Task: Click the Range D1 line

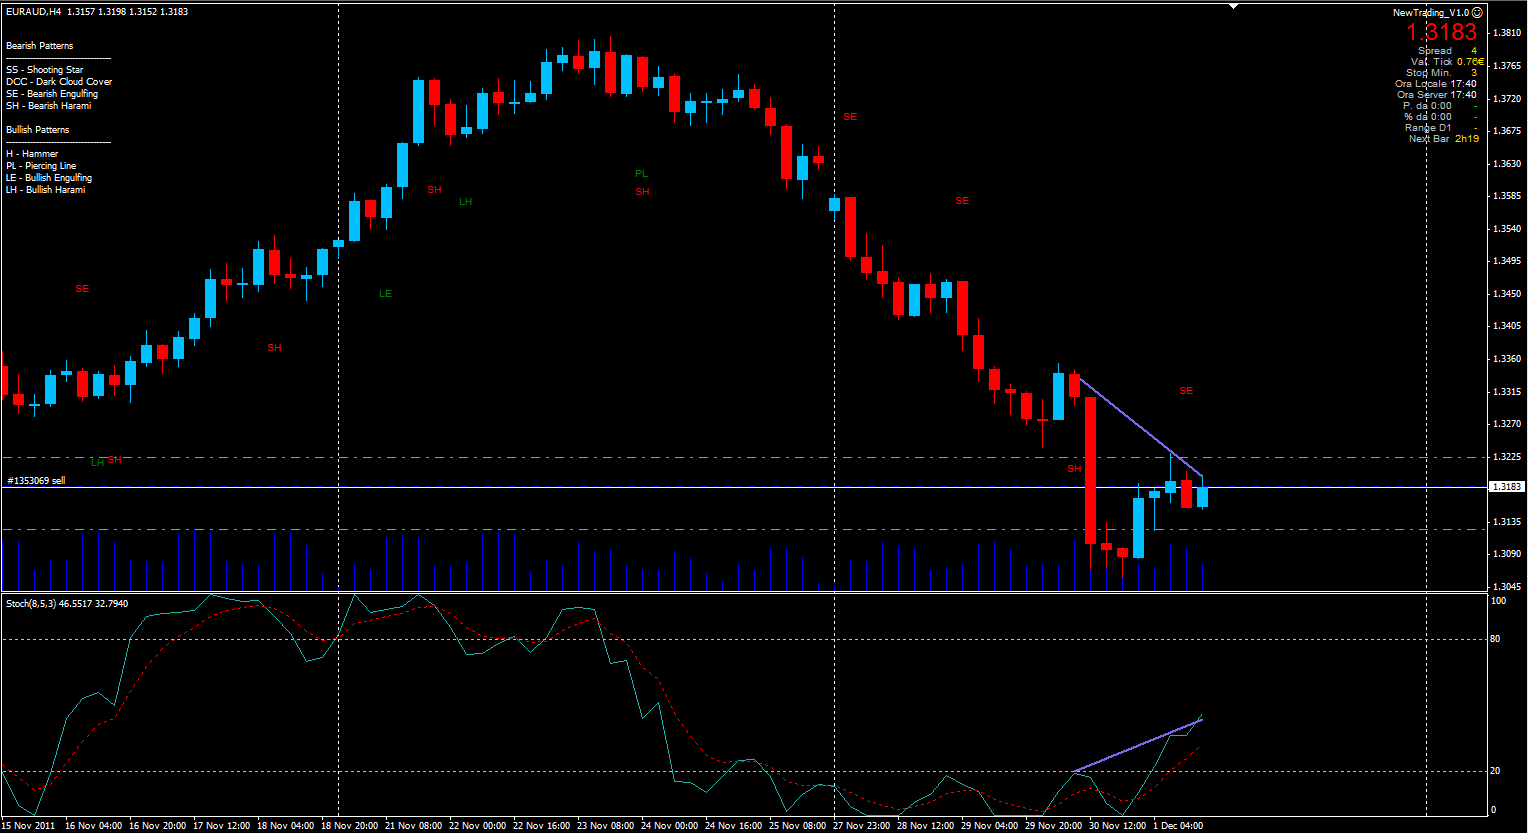Action: point(1441,128)
